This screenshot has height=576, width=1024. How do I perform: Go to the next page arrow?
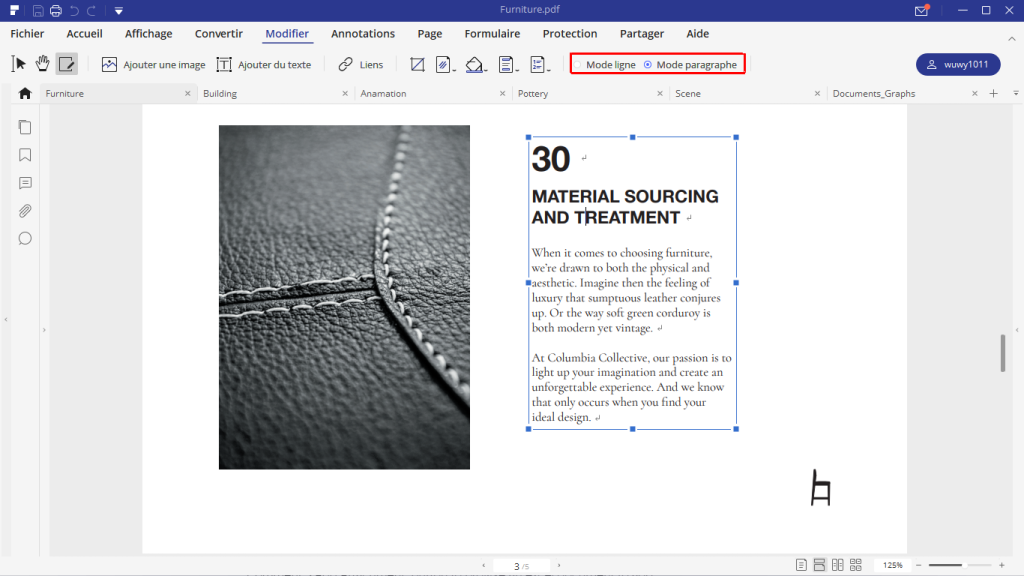[559, 566]
